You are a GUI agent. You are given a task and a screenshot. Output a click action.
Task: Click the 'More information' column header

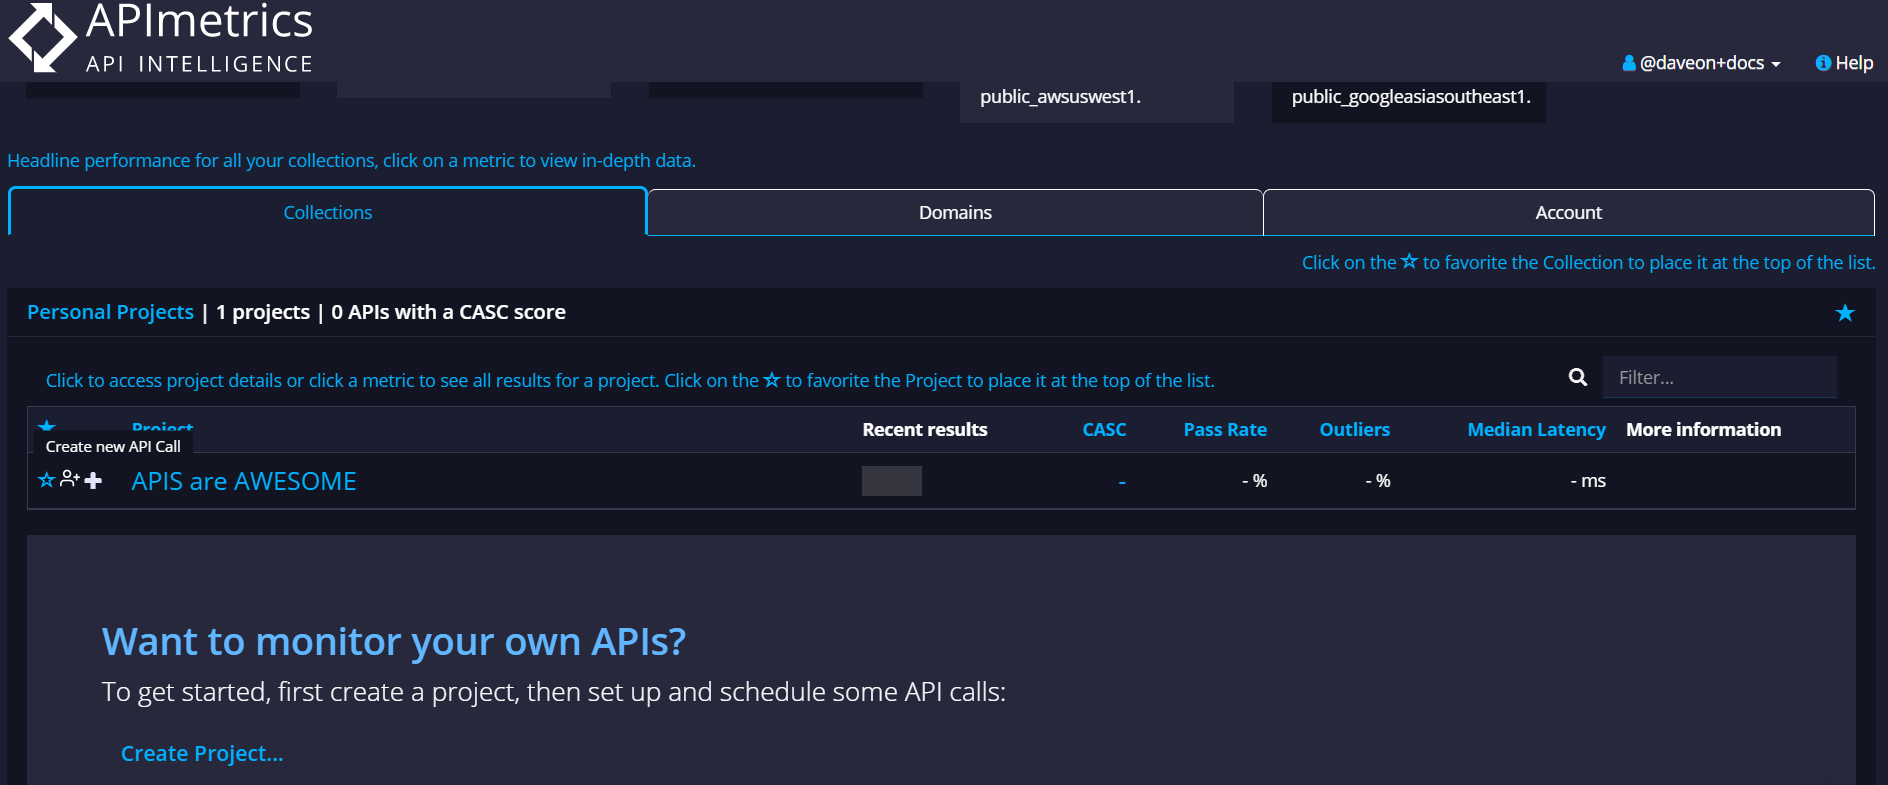[x=1703, y=429]
